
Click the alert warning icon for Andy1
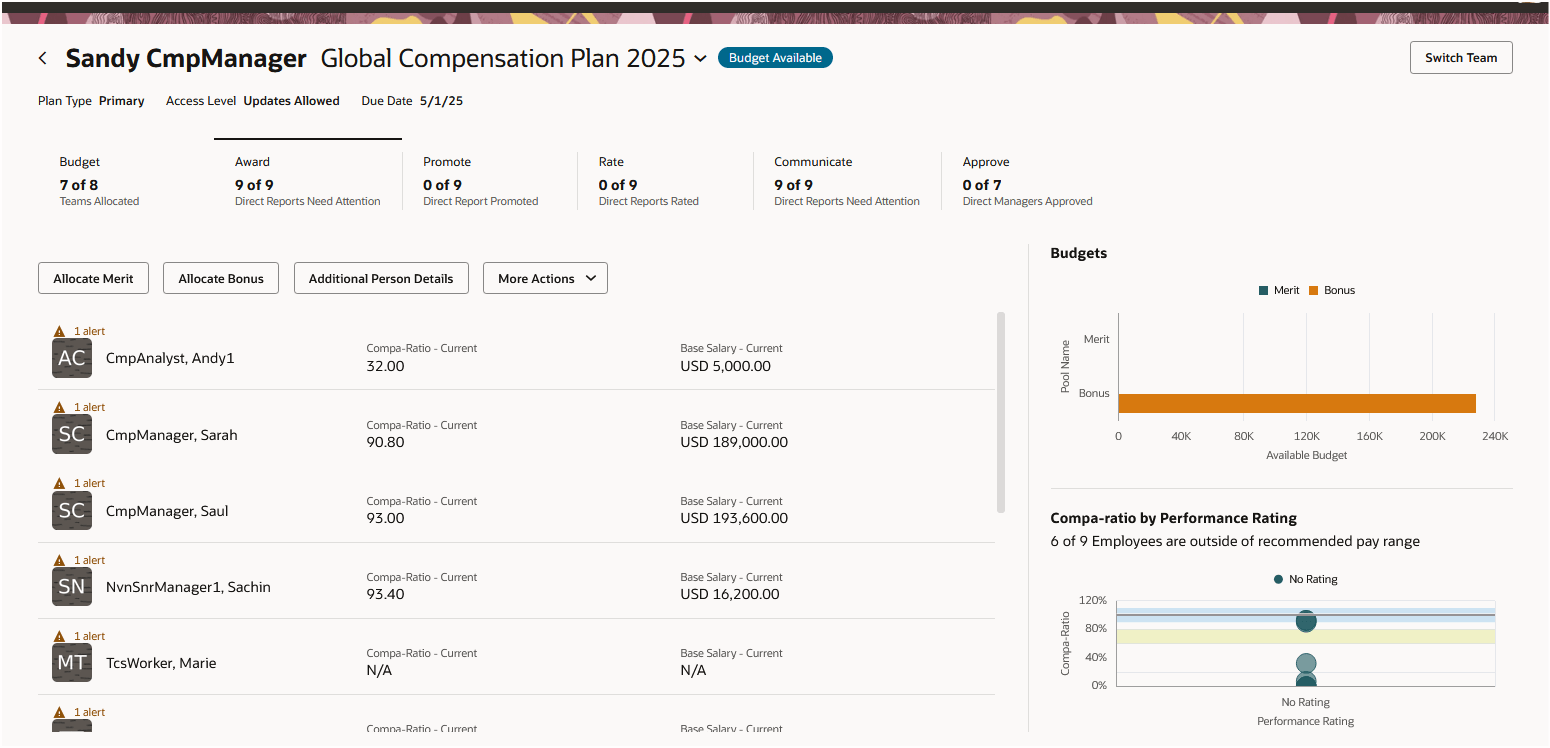59,331
